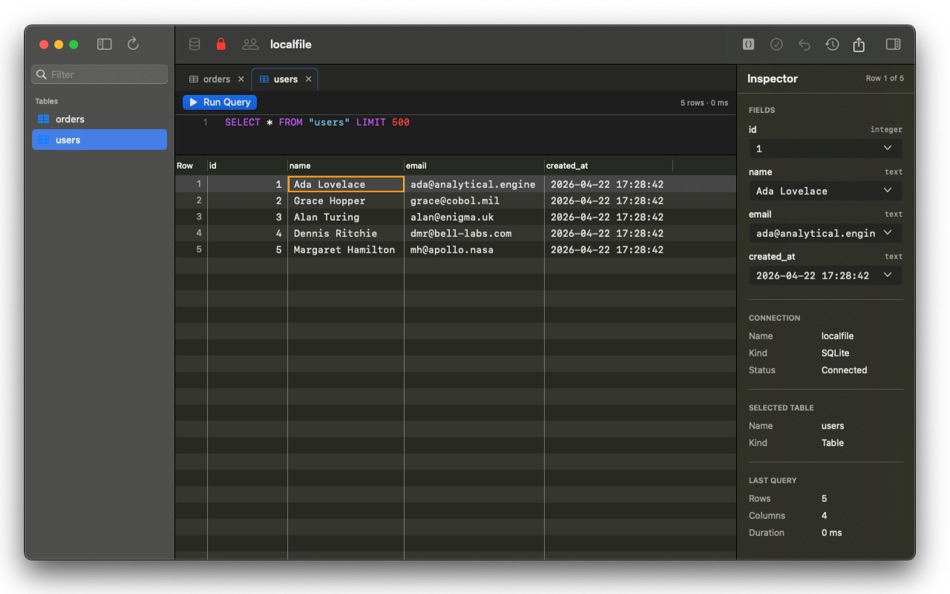Click the SQL query text in editor
The image size is (950, 594).
click(x=317, y=122)
